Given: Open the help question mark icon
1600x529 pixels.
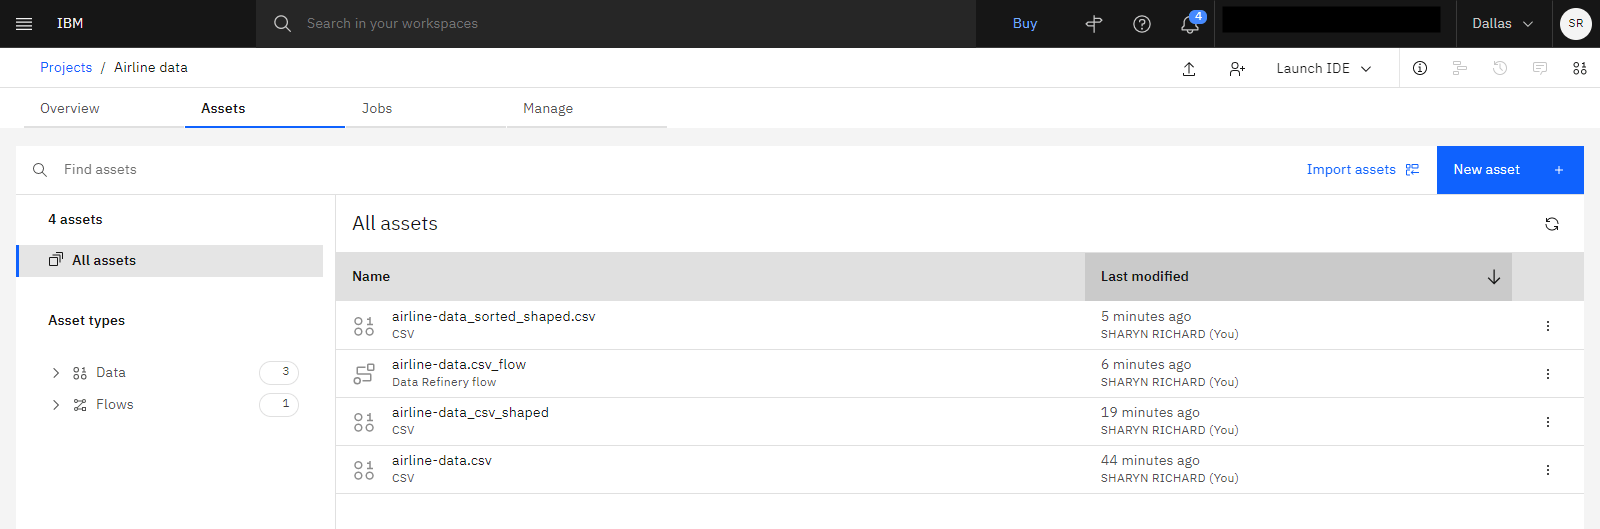Looking at the screenshot, I should 1142,23.
